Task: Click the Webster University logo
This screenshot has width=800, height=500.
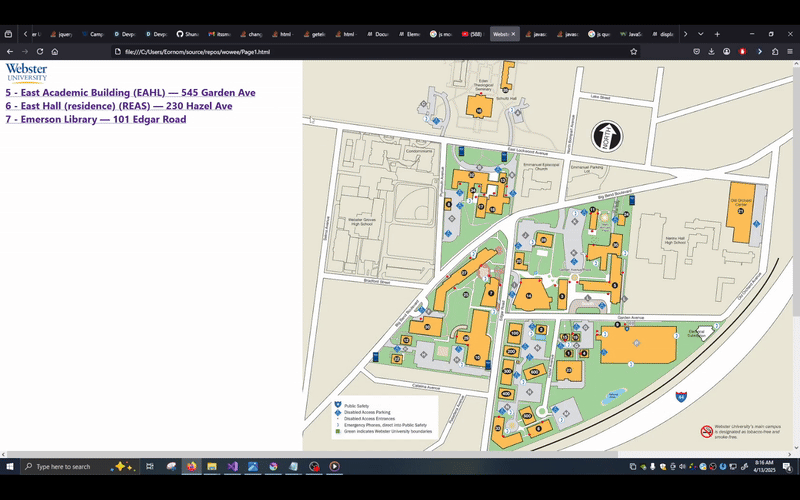Action: (27, 73)
